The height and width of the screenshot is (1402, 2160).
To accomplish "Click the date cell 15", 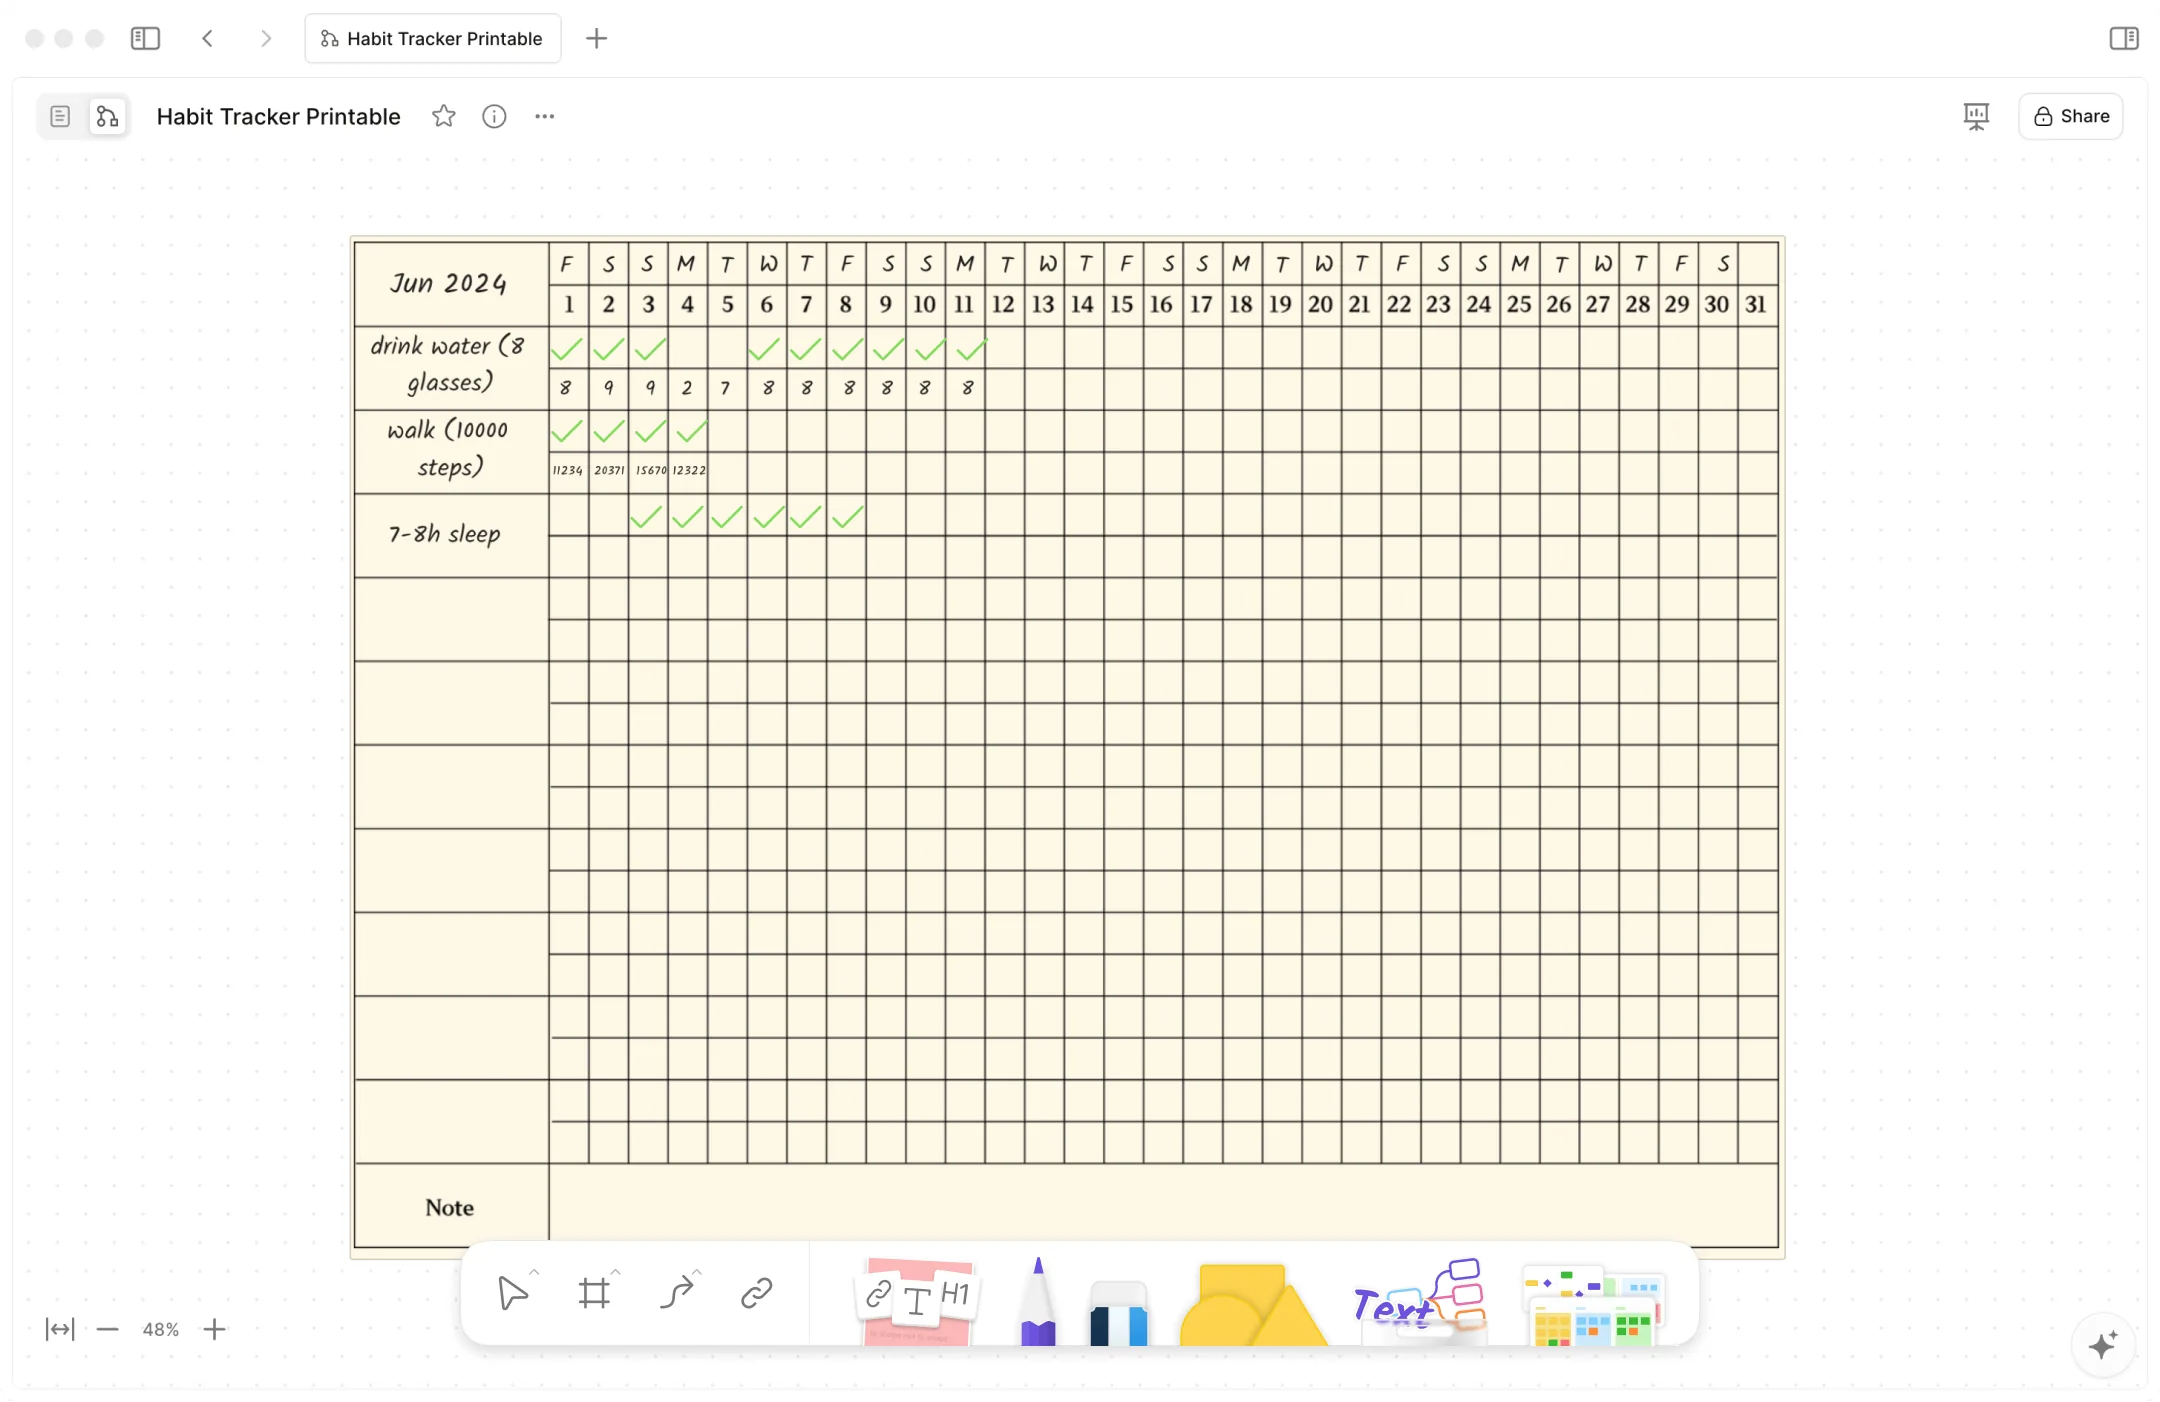I will coord(1122,304).
